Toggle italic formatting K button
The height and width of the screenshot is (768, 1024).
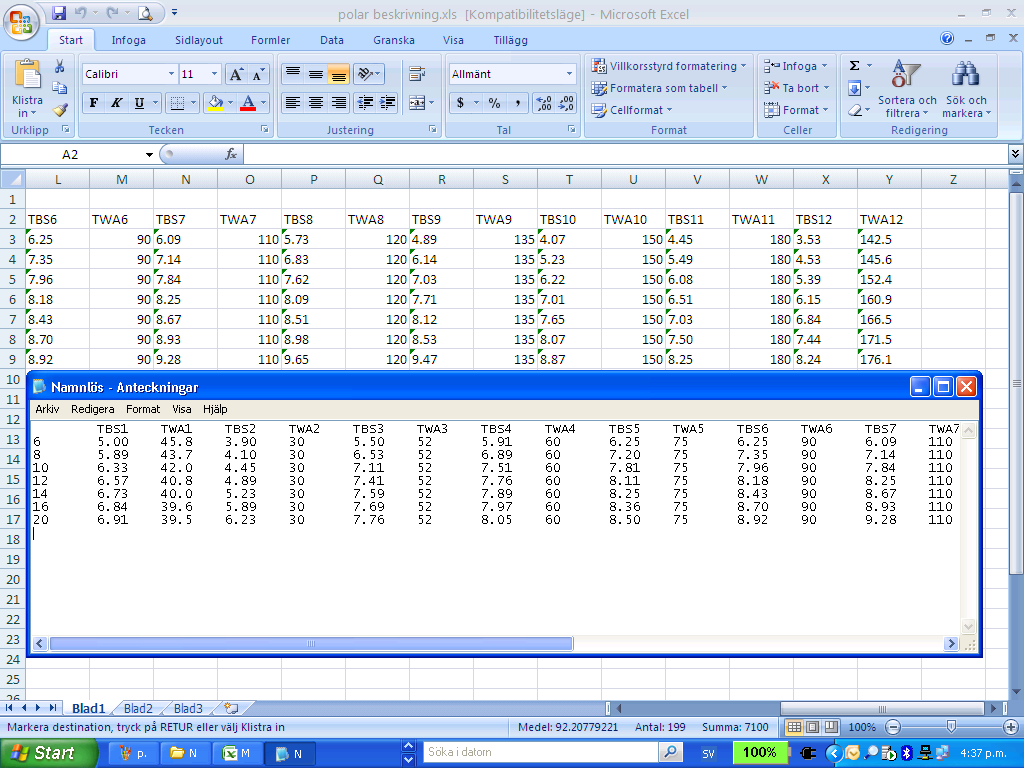pos(116,103)
